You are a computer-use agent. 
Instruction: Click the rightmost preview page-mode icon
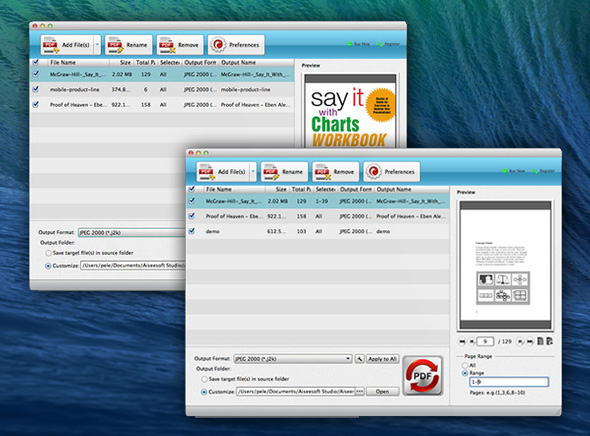click(550, 341)
